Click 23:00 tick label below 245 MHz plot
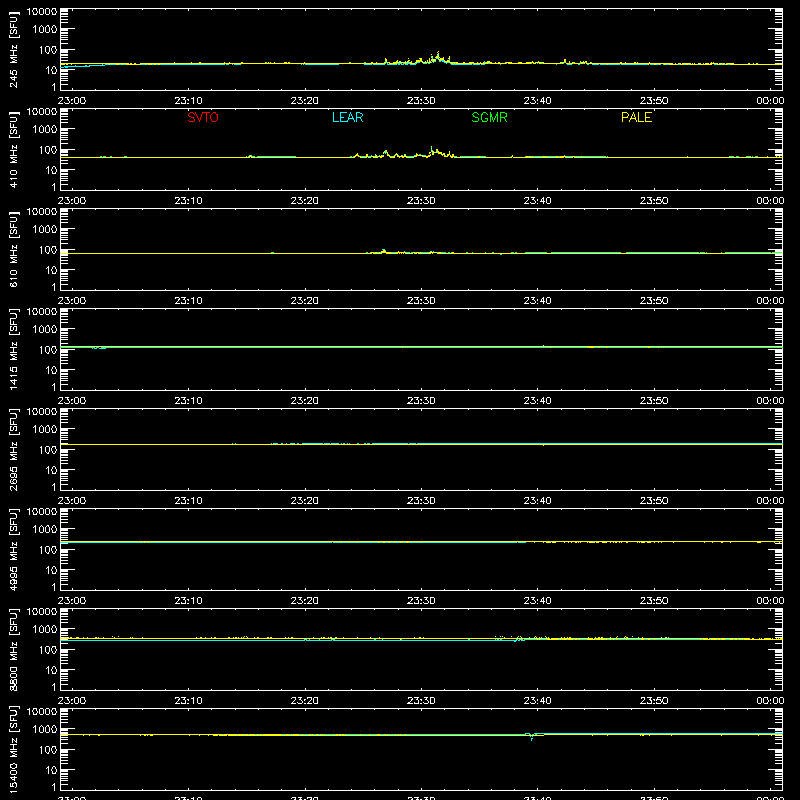The height and width of the screenshot is (800, 800). tap(72, 101)
